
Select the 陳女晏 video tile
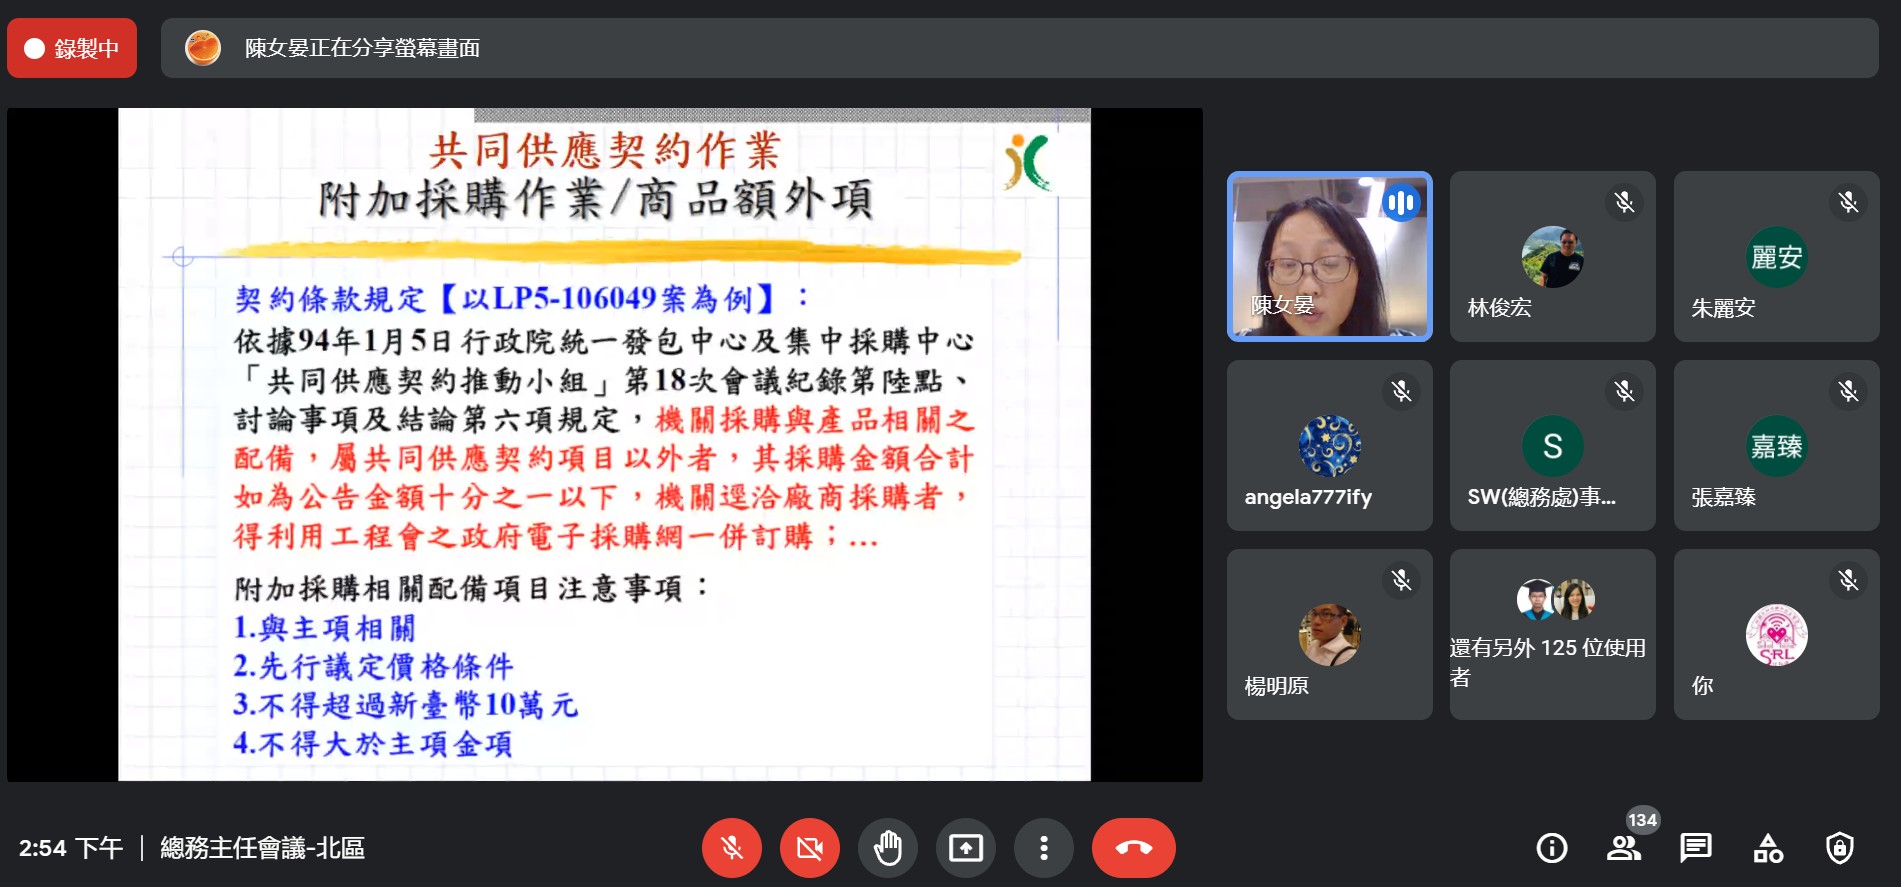pos(1329,257)
